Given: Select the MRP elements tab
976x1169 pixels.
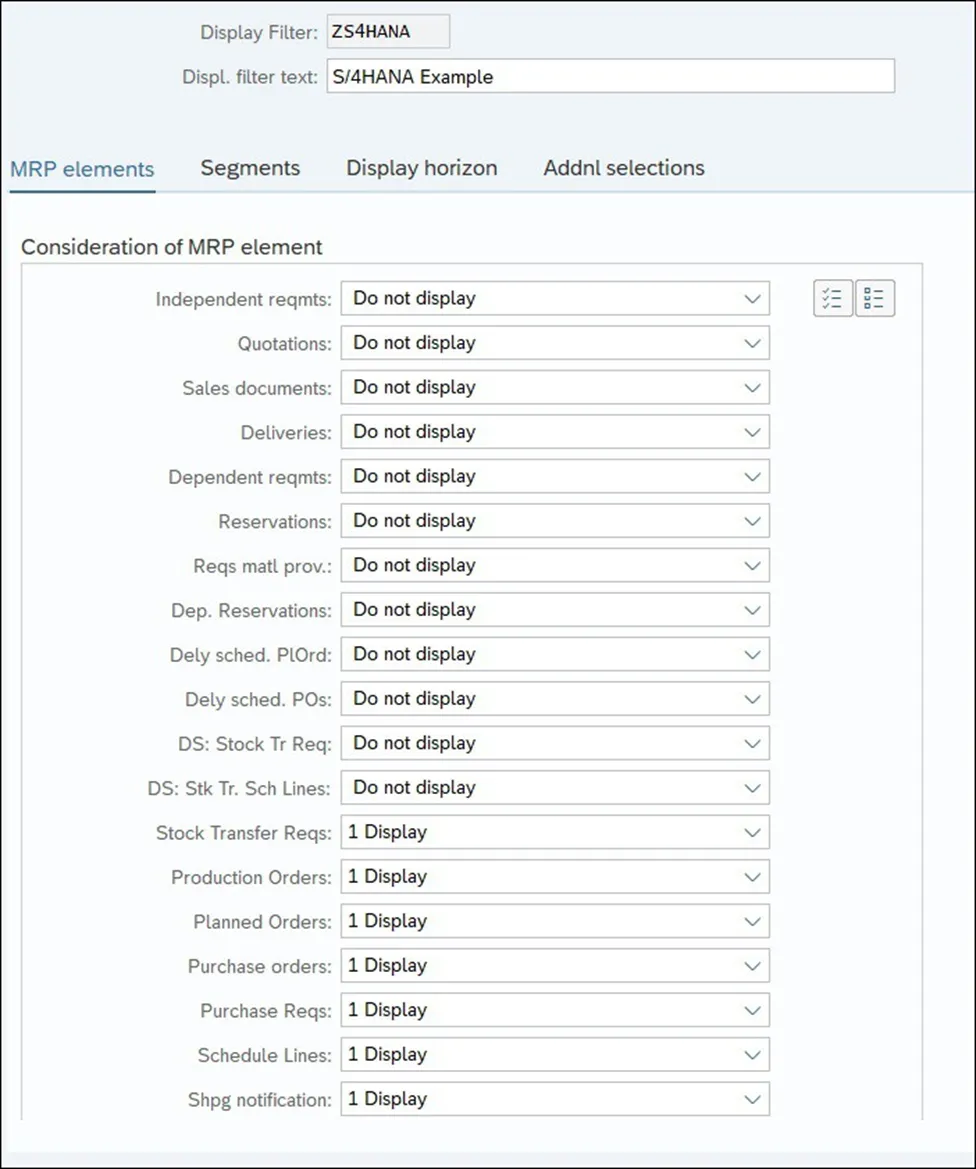Looking at the screenshot, I should point(82,169).
